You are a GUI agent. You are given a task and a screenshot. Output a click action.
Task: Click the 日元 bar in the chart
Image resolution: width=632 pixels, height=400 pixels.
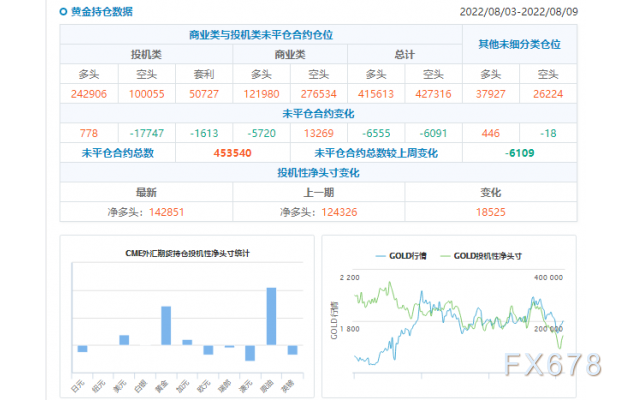point(83,348)
